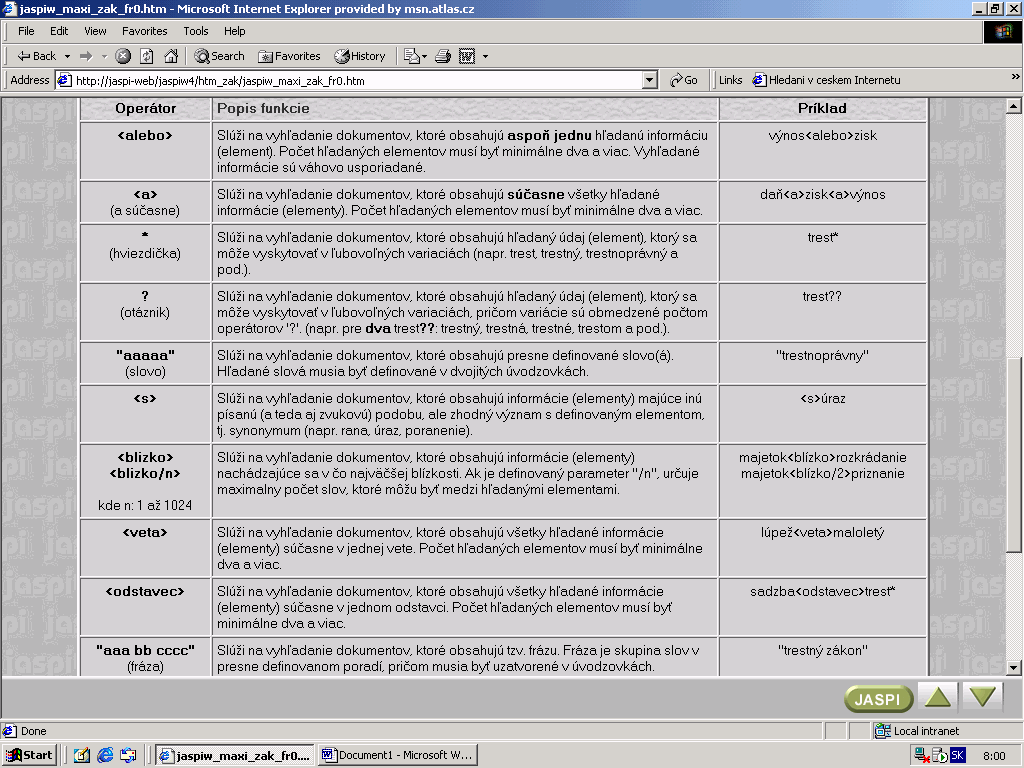The width and height of the screenshot is (1024, 768).
Task: Open the Forward button history dropdown arrow
Action: (x=104, y=57)
